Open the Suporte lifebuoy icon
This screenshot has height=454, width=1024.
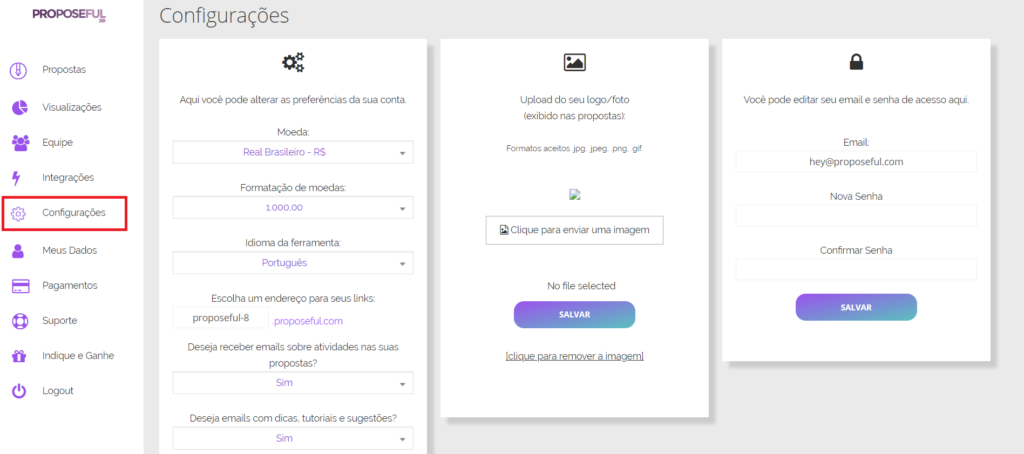pos(20,321)
